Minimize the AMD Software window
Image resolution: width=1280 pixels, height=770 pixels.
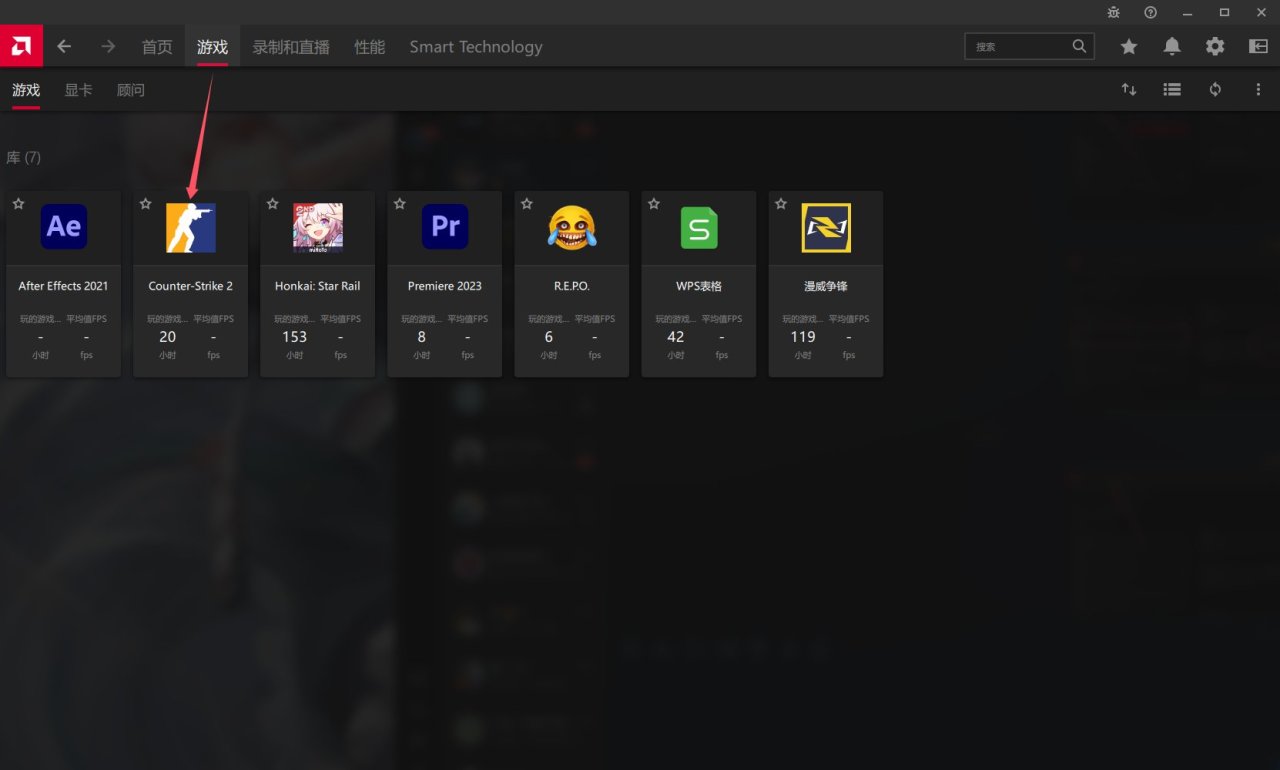point(1187,12)
